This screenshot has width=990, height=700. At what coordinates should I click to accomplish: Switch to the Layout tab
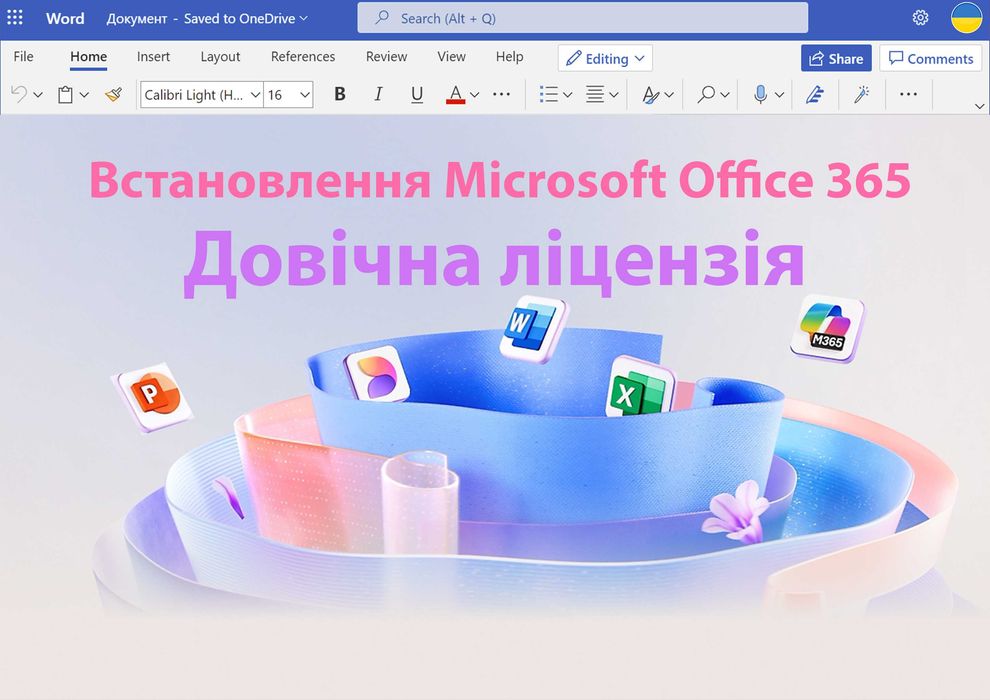point(220,57)
